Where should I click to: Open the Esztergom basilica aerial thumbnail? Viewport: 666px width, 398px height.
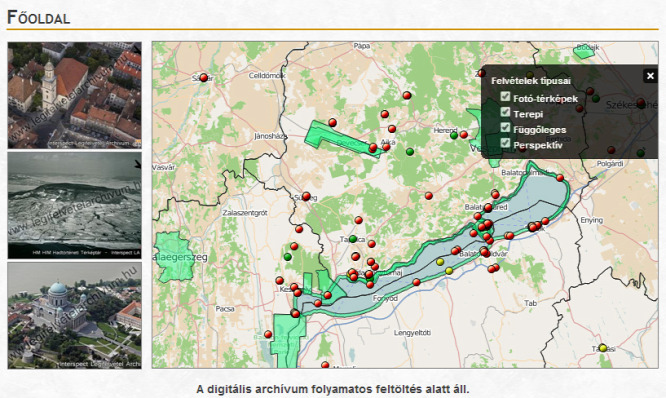tap(74, 316)
